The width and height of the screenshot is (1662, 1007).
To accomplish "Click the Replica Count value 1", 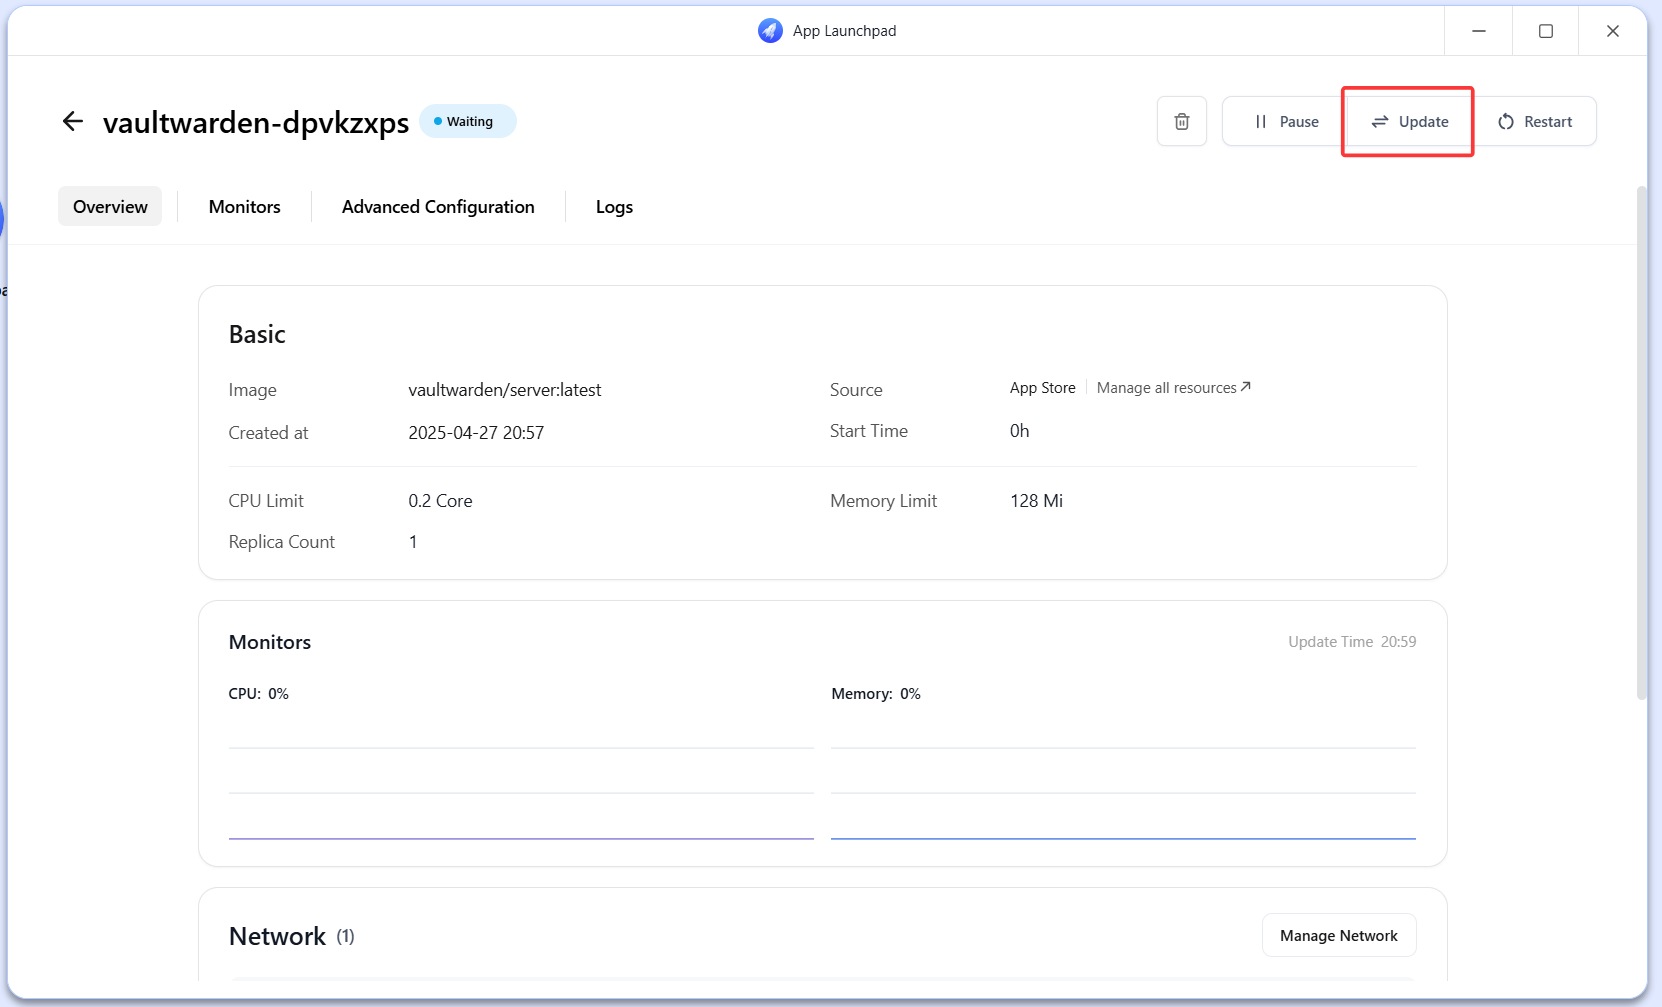I will click(413, 542).
